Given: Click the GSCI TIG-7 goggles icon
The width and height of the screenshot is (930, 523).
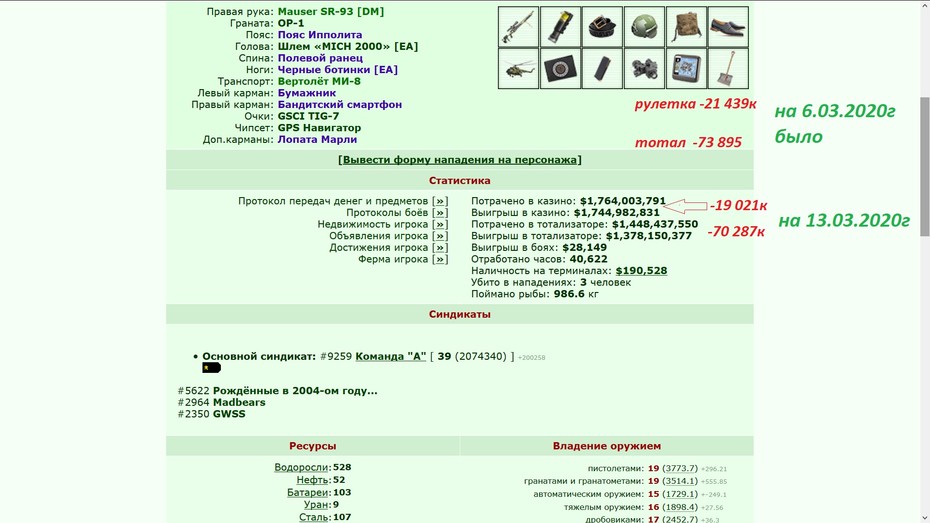Looking at the screenshot, I should click(644, 69).
